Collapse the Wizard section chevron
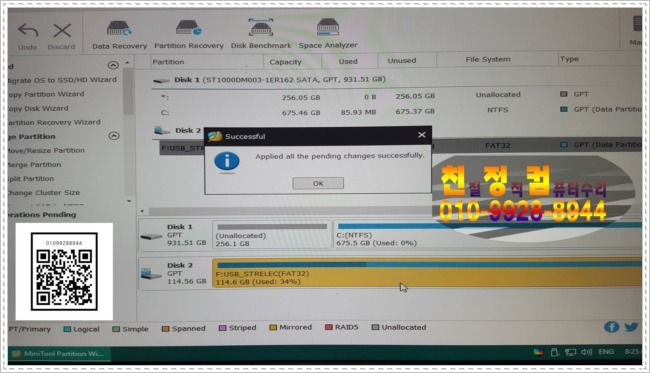 point(113,65)
